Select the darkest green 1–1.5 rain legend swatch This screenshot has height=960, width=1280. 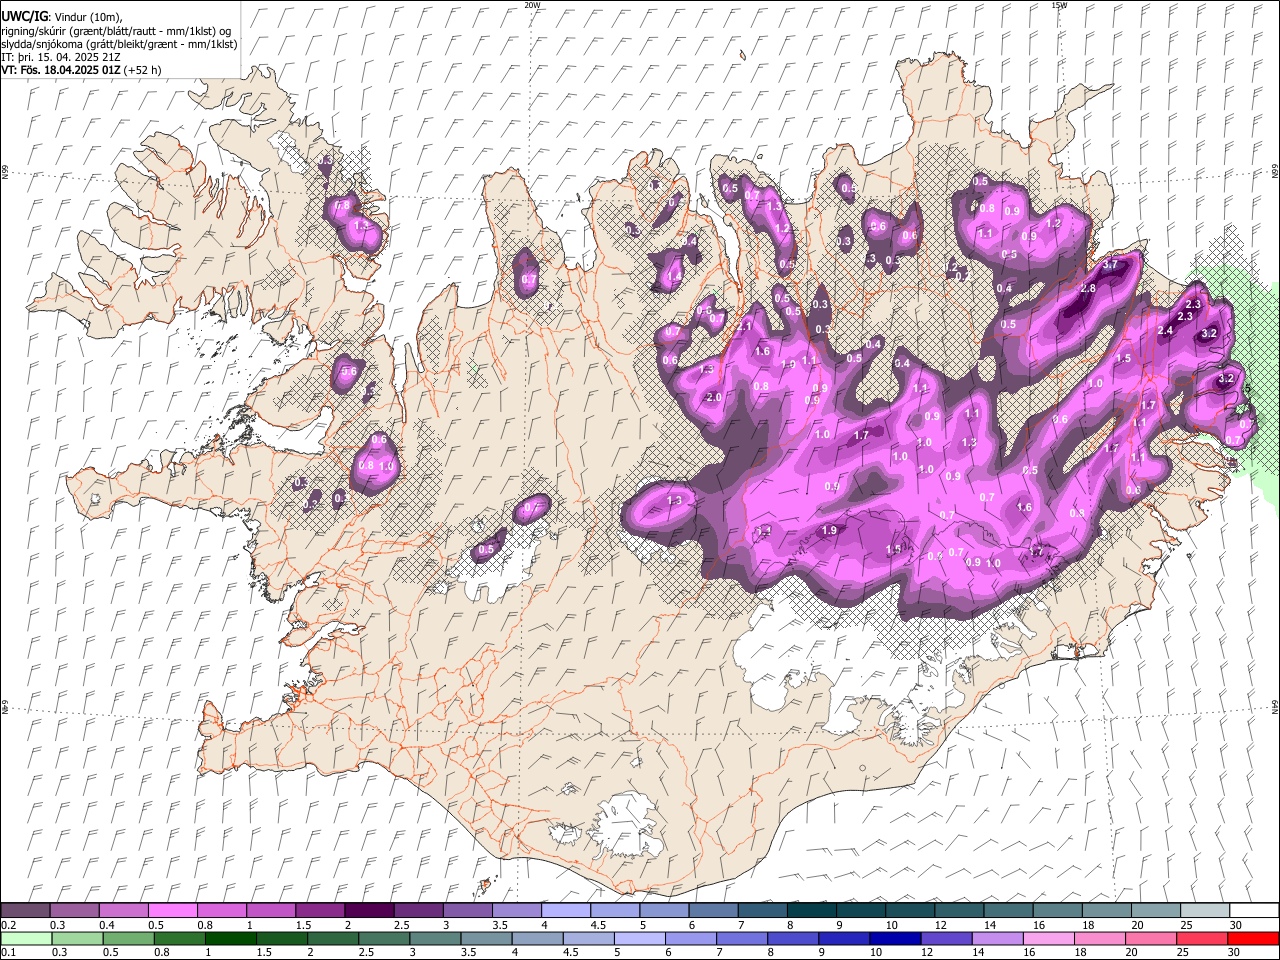pos(231,938)
